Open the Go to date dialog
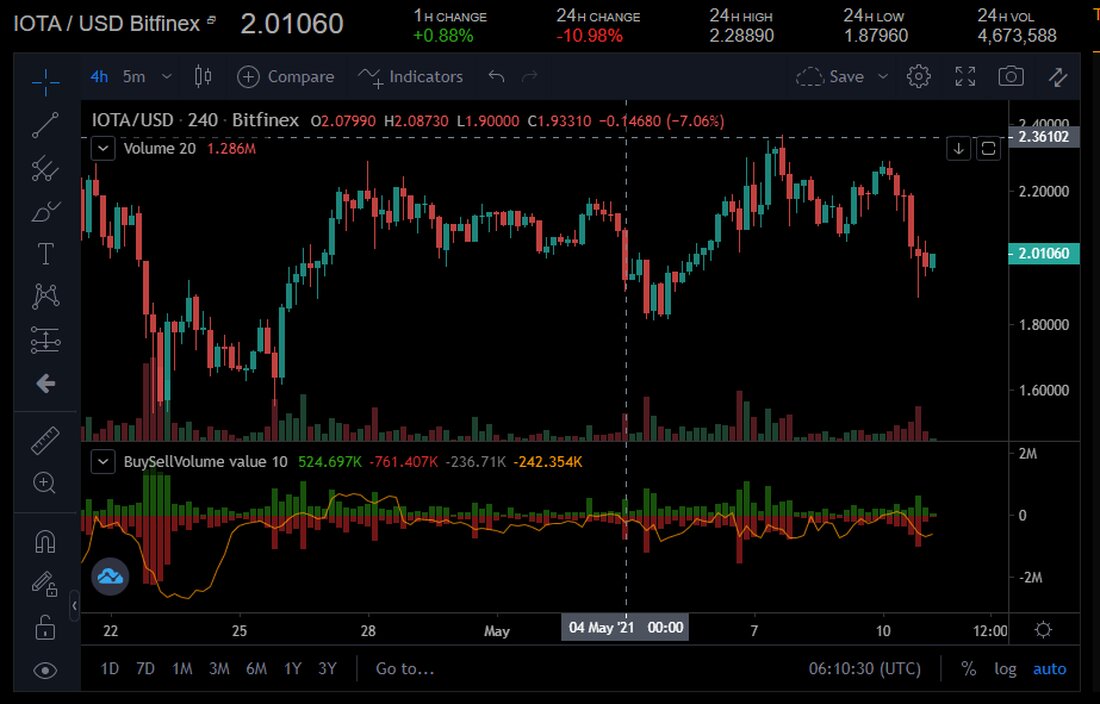1100x704 pixels. pyautogui.click(x=405, y=669)
